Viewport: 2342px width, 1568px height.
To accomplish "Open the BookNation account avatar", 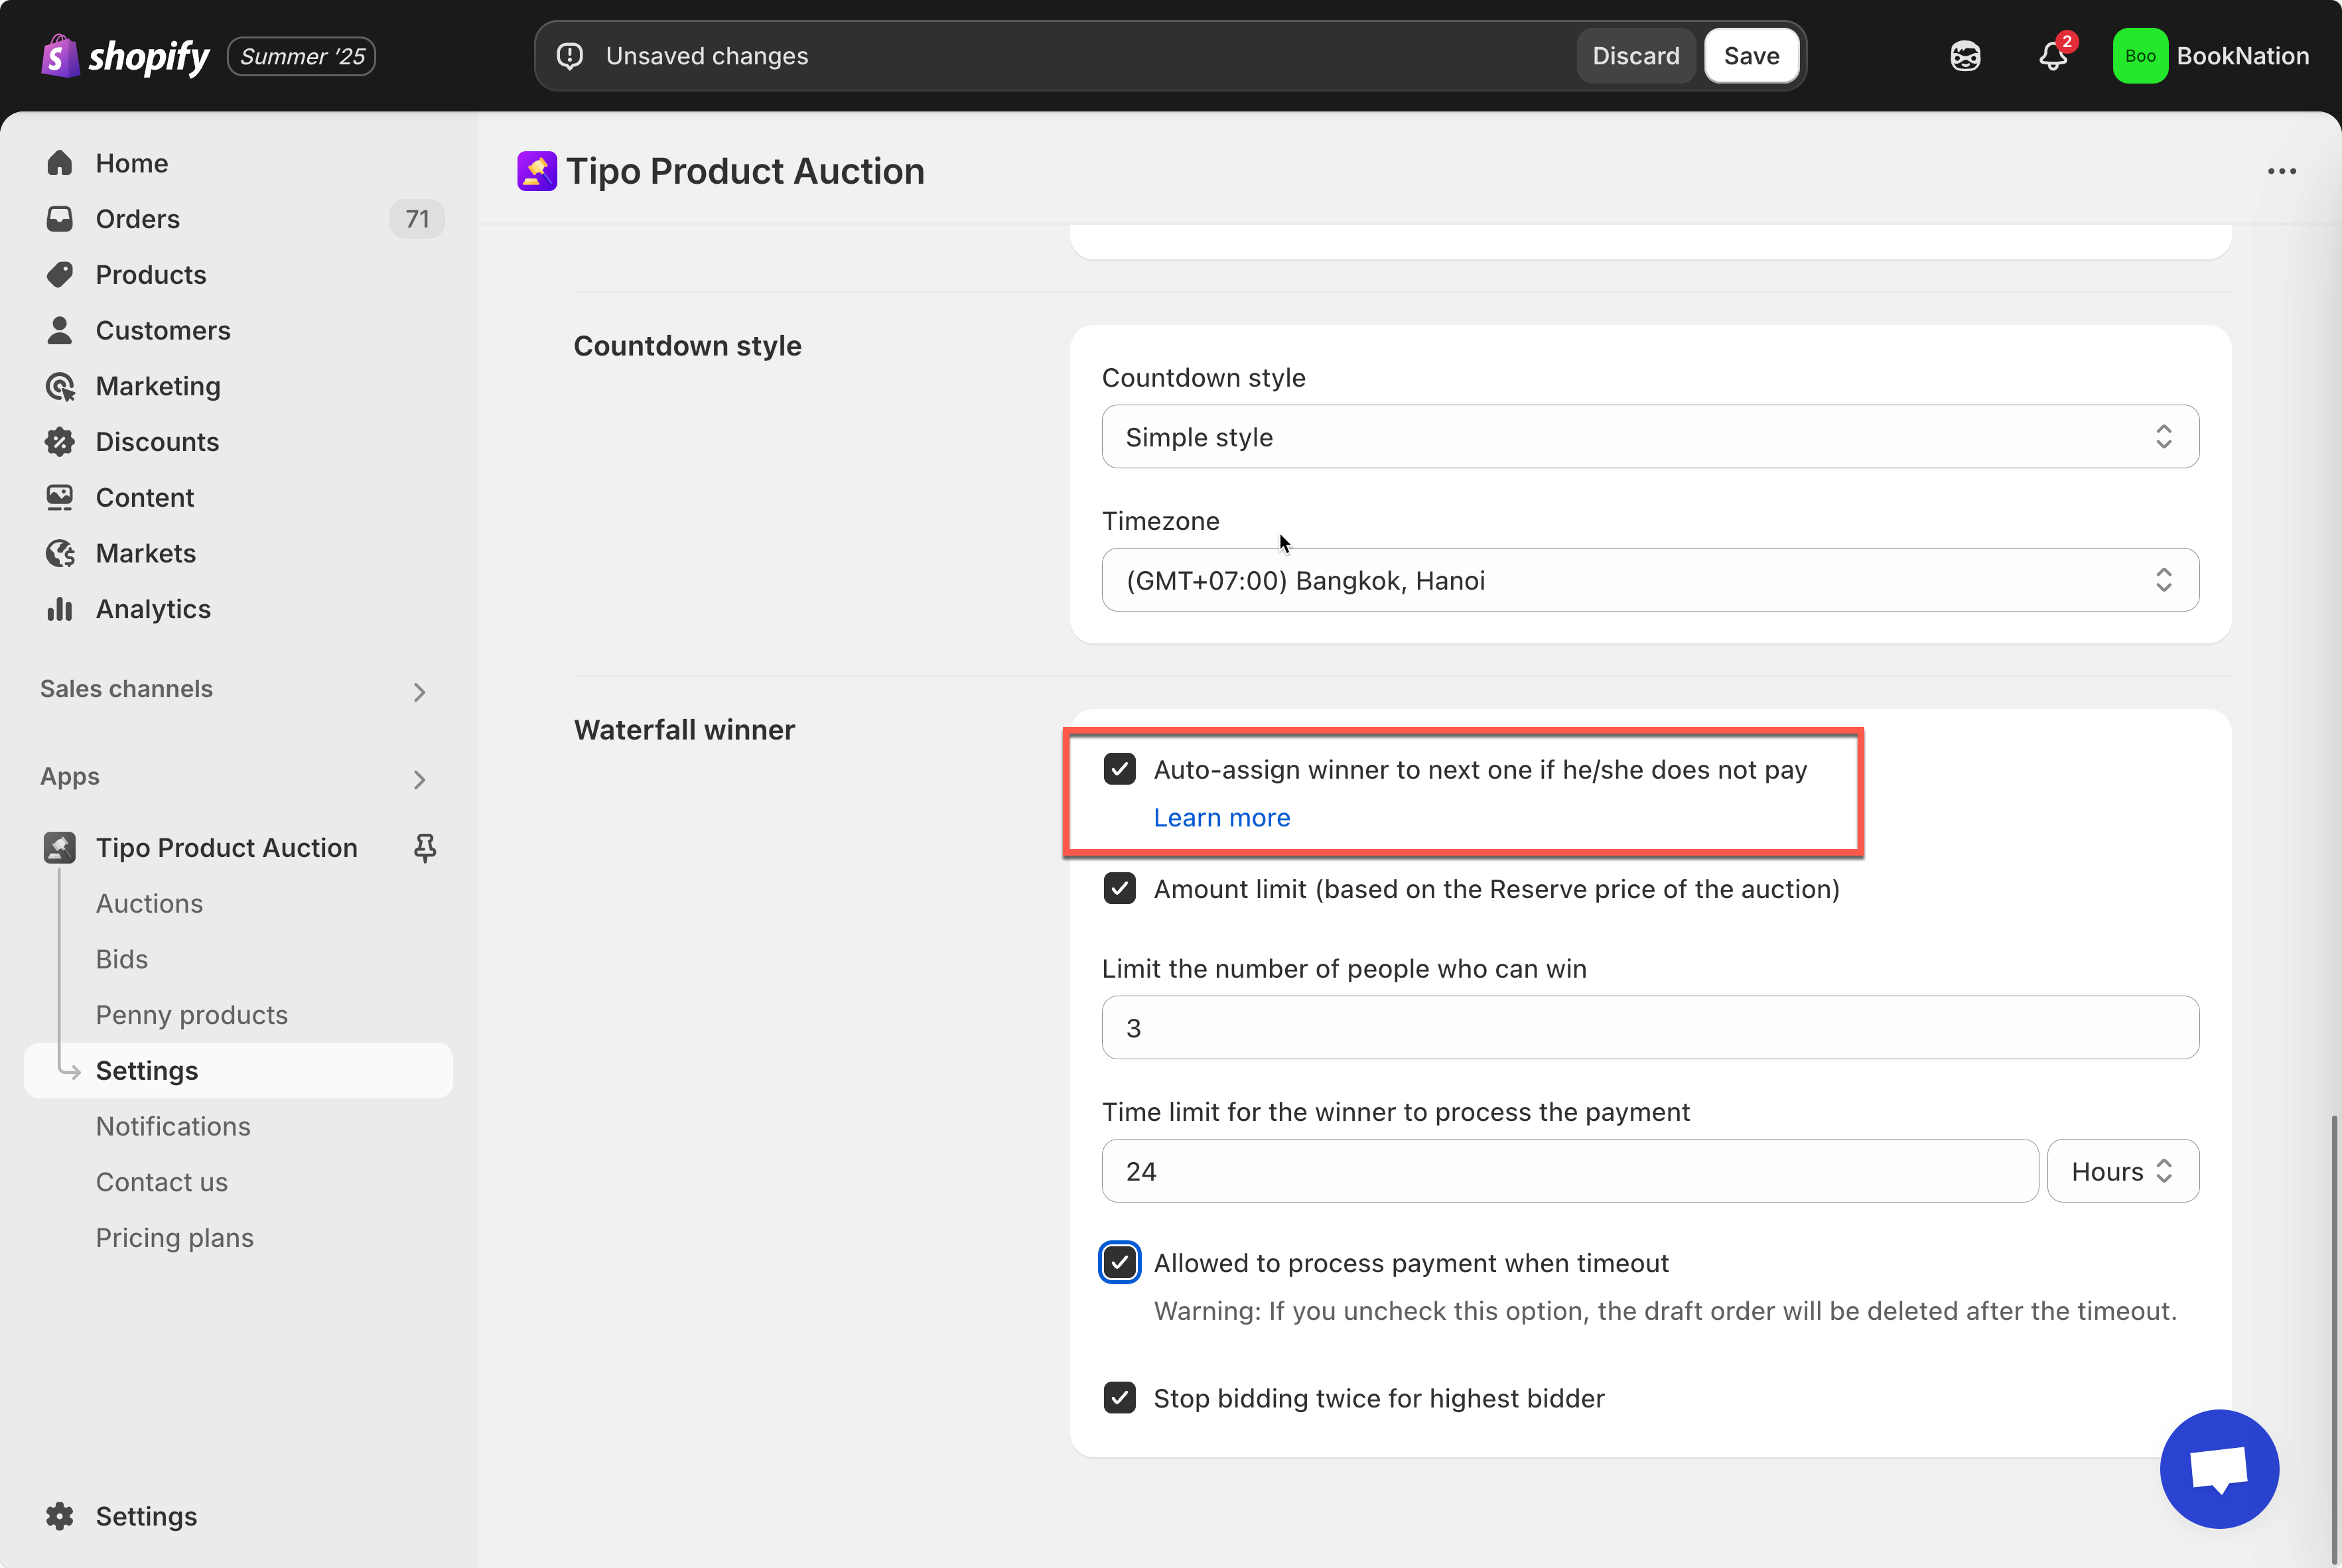I will tap(2139, 56).
